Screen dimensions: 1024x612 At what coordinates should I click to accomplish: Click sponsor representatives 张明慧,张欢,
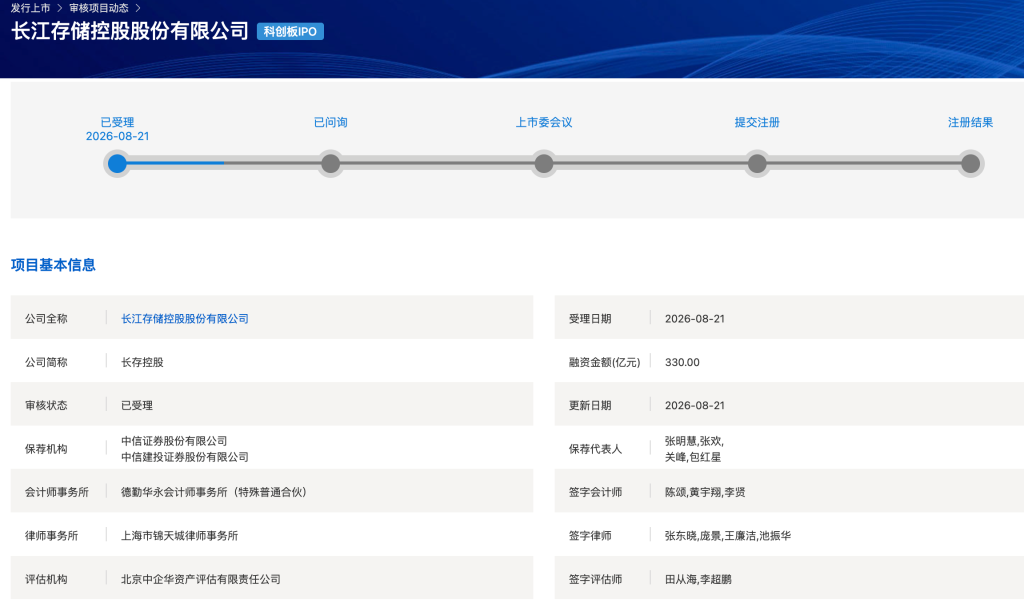click(694, 441)
